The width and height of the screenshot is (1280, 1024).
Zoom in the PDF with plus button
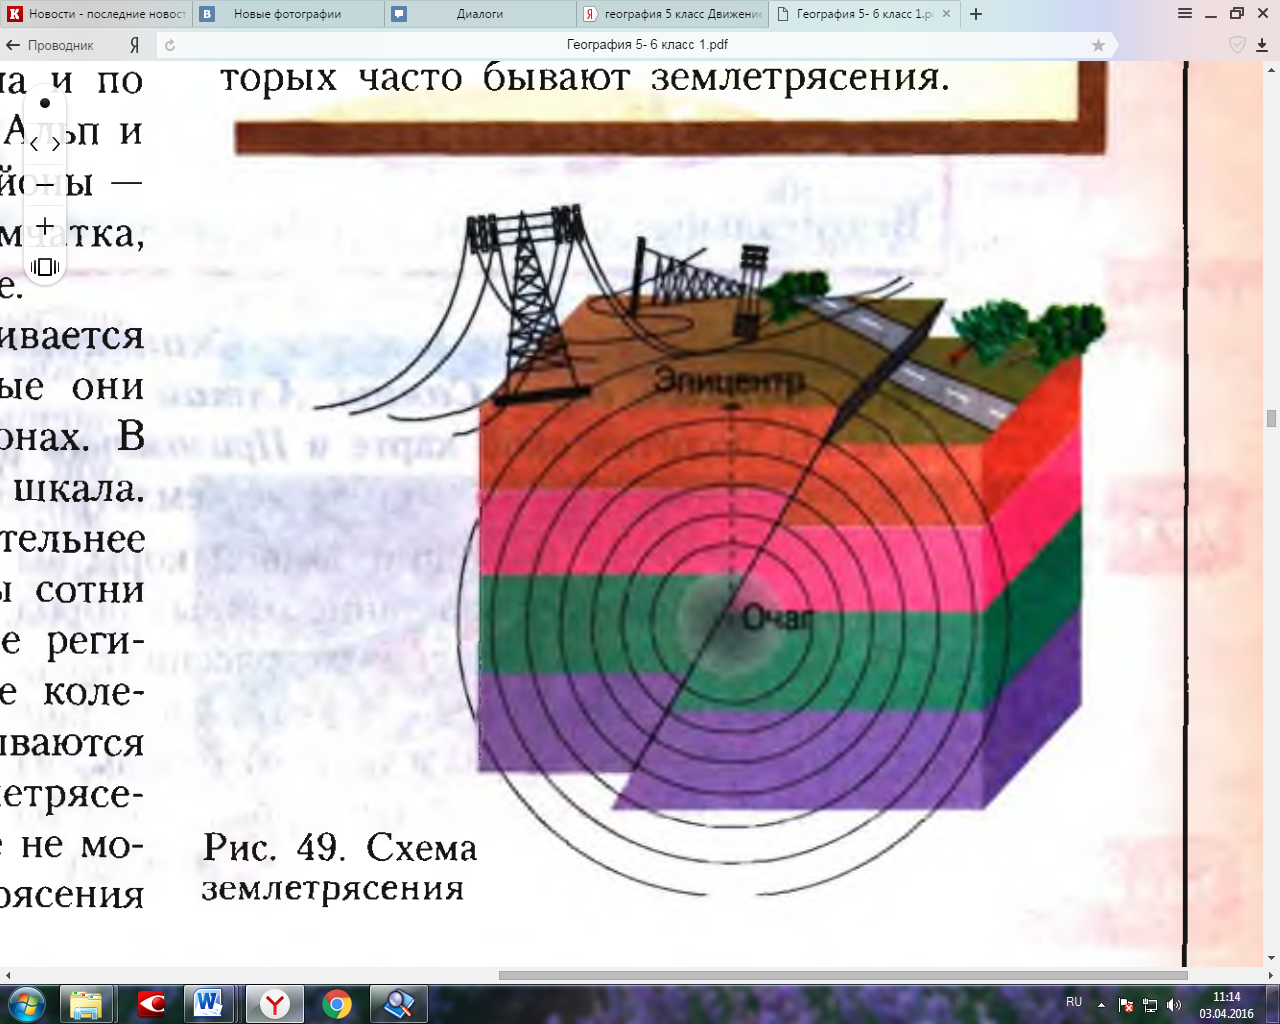click(x=45, y=226)
